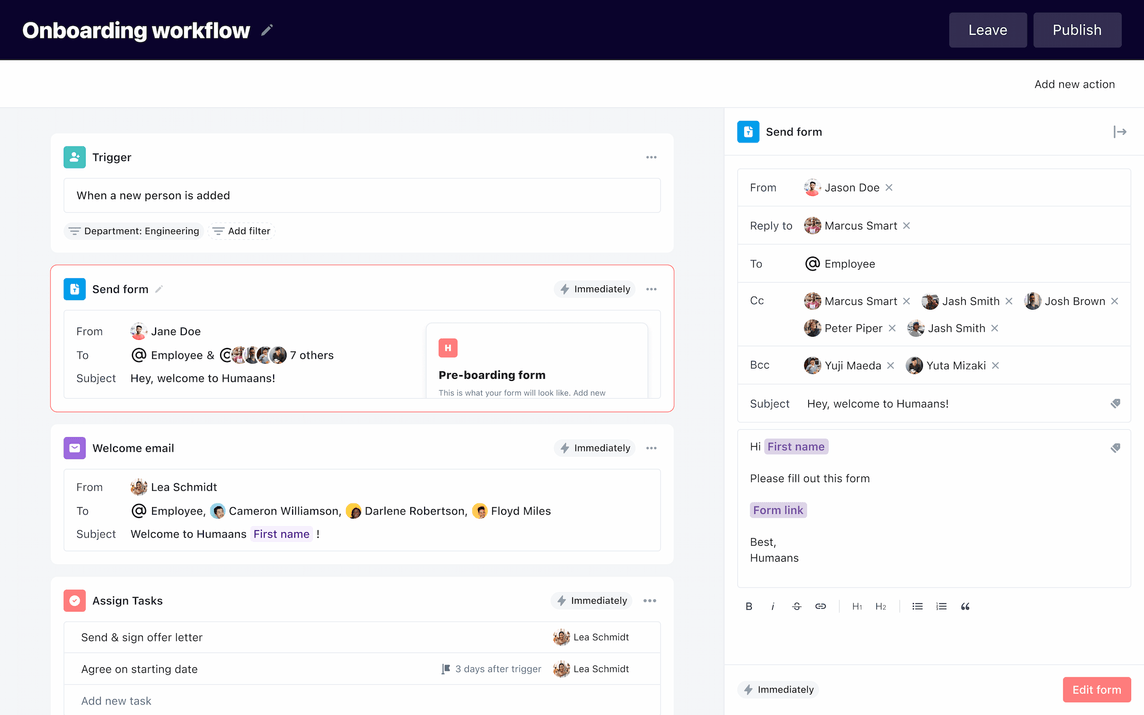
Task: Apply Heading 2 style
Action: pos(880,606)
